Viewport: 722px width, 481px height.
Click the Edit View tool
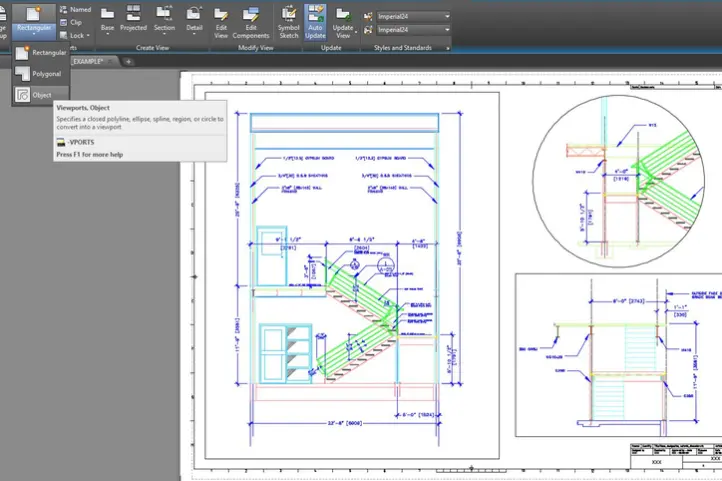pyautogui.click(x=221, y=22)
